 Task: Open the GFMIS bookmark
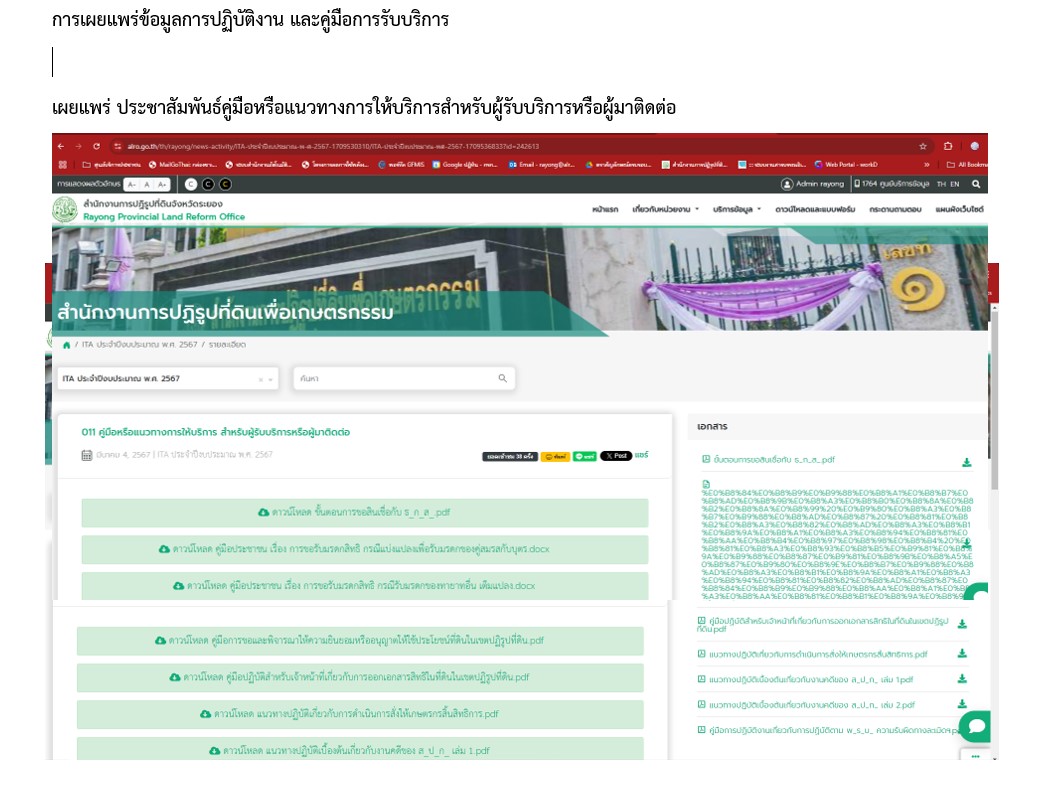401,164
